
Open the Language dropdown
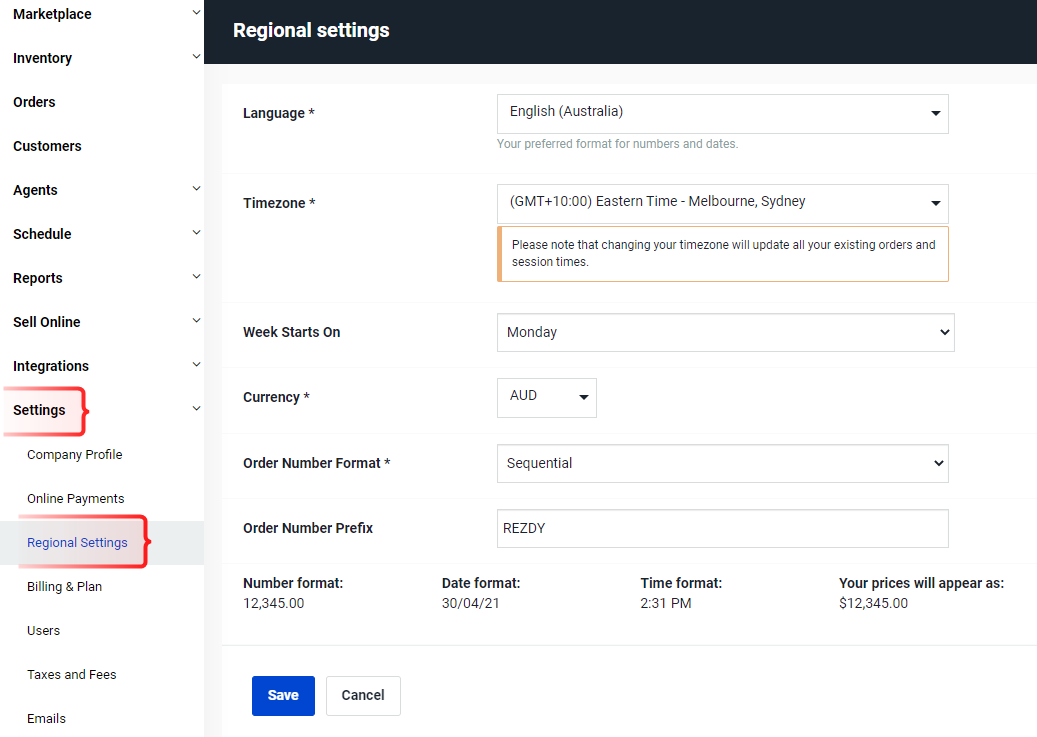(x=722, y=114)
